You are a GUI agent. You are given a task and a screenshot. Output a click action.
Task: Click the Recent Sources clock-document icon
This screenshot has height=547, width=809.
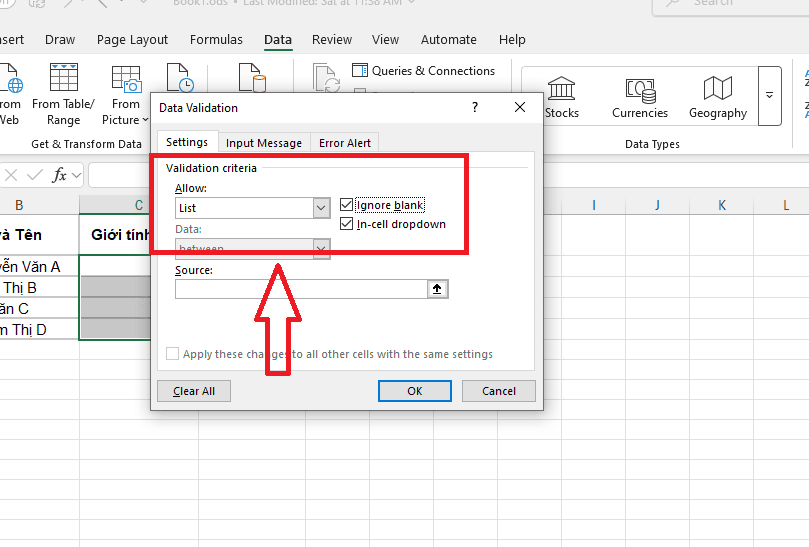[180, 77]
